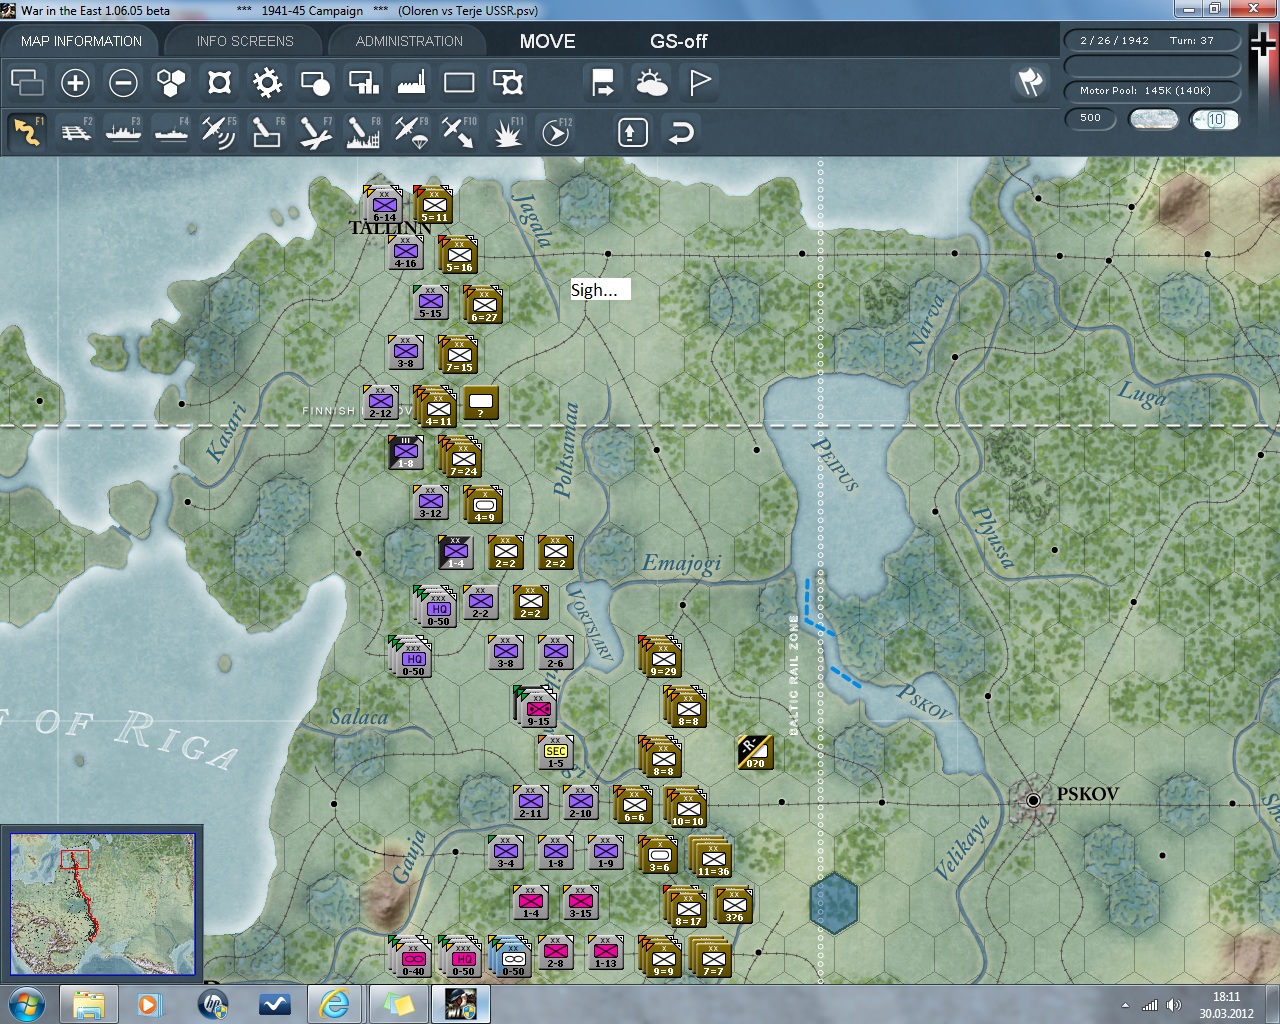The width and height of the screenshot is (1280, 1024).
Task: Click the 'Sigh...' map note label
Action: (x=600, y=290)
